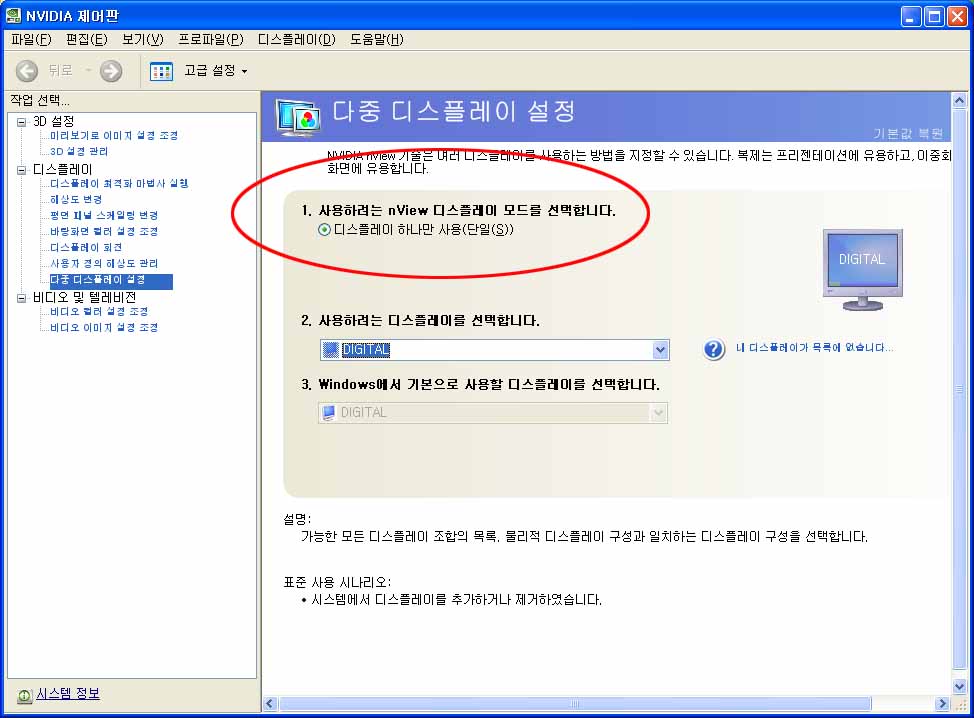Open the 편집(E) menu
974x718 pixels.
[86, 40]
